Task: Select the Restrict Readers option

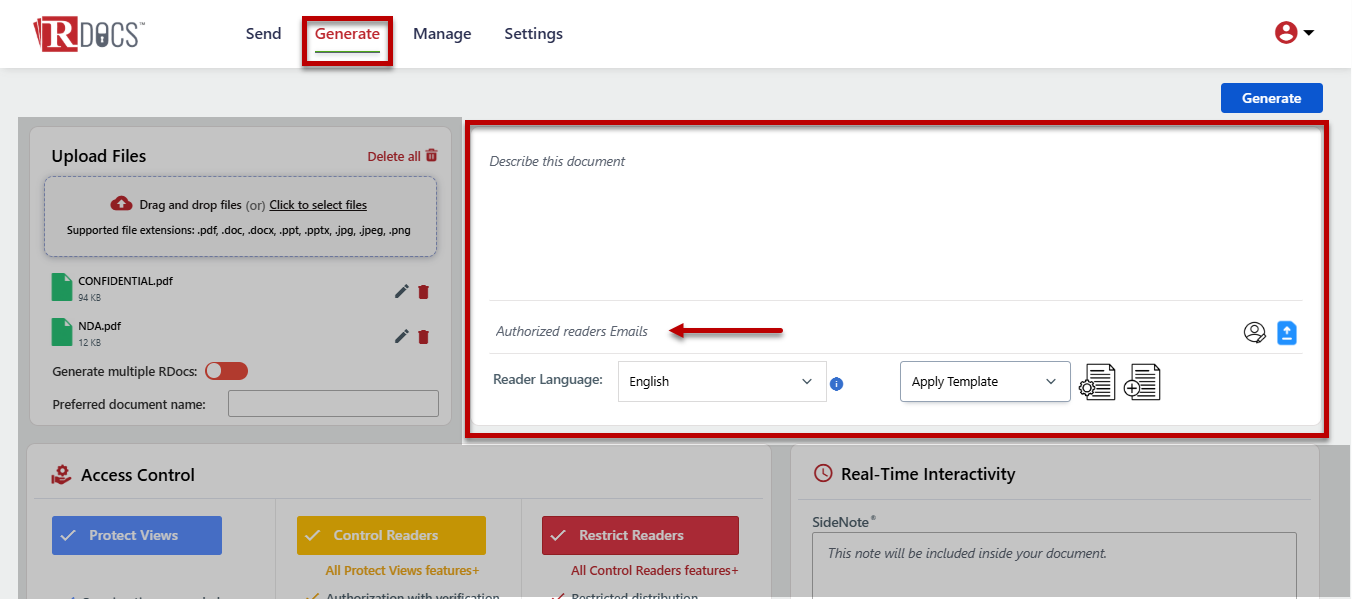Action: click(640, 535)
